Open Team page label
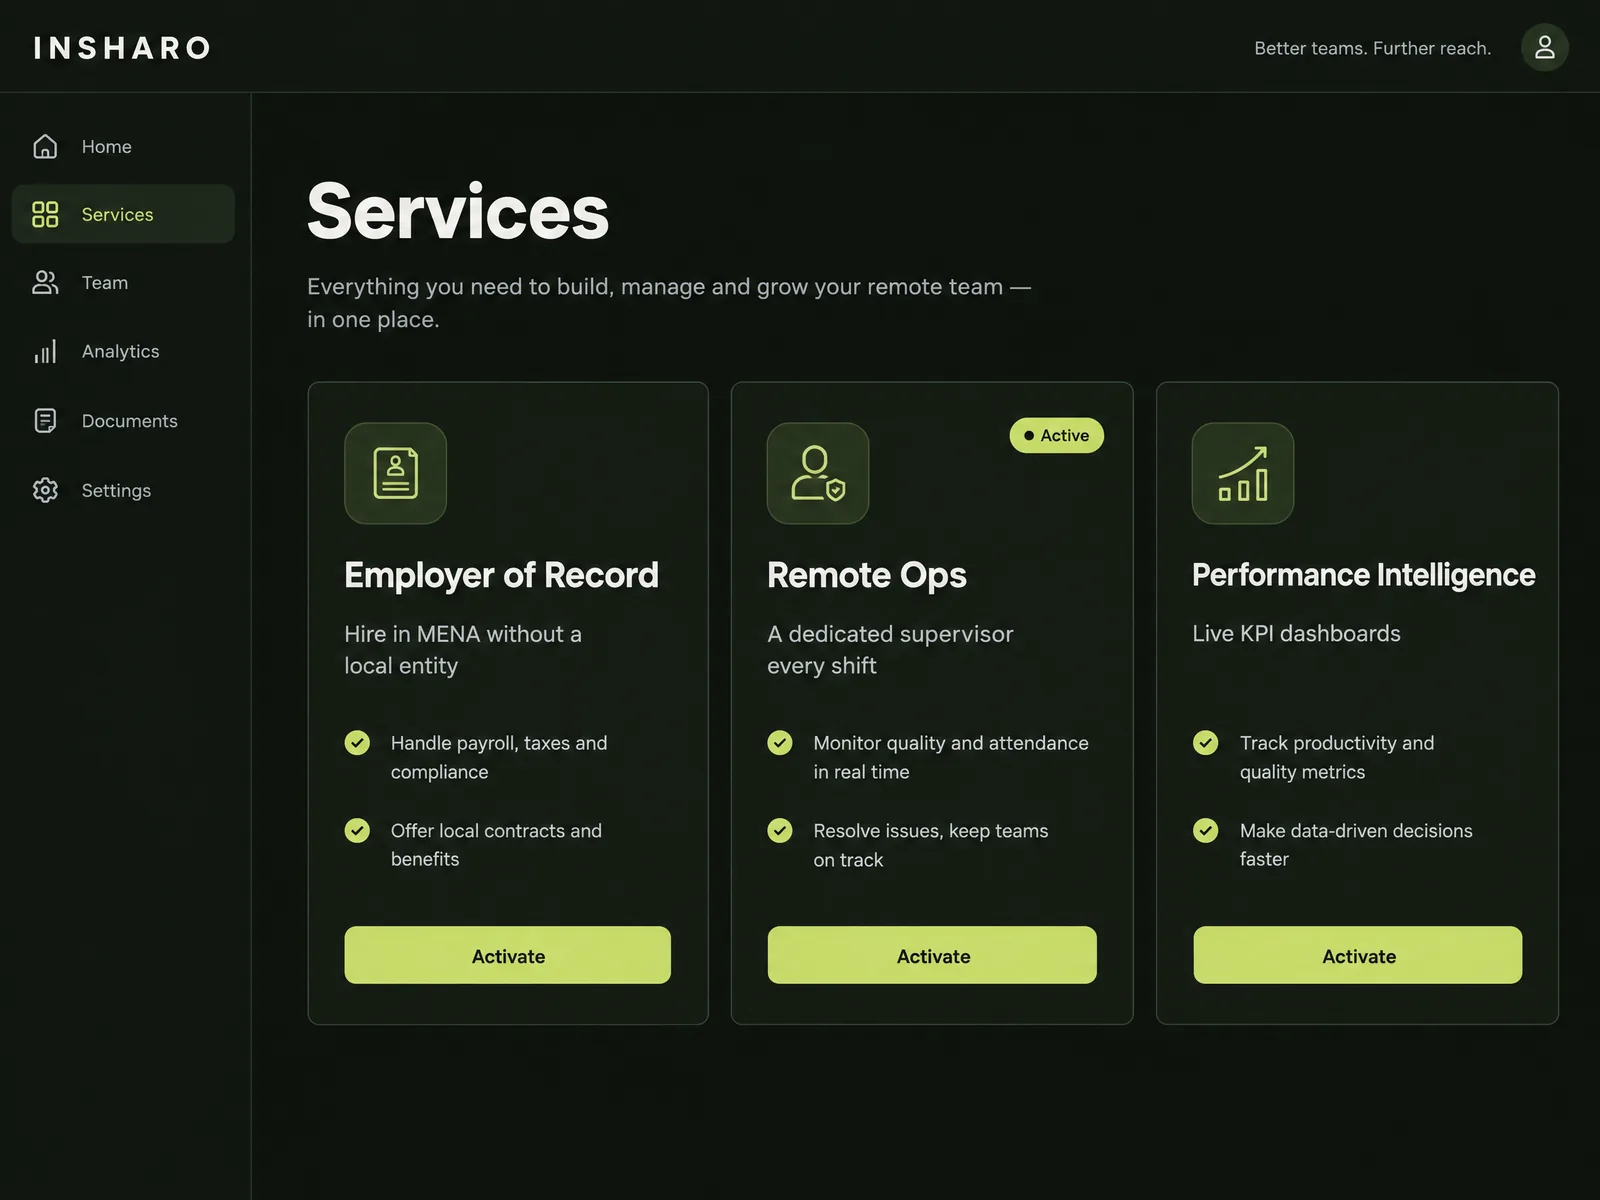The image size is (1600, 1200). click(105, 282)
